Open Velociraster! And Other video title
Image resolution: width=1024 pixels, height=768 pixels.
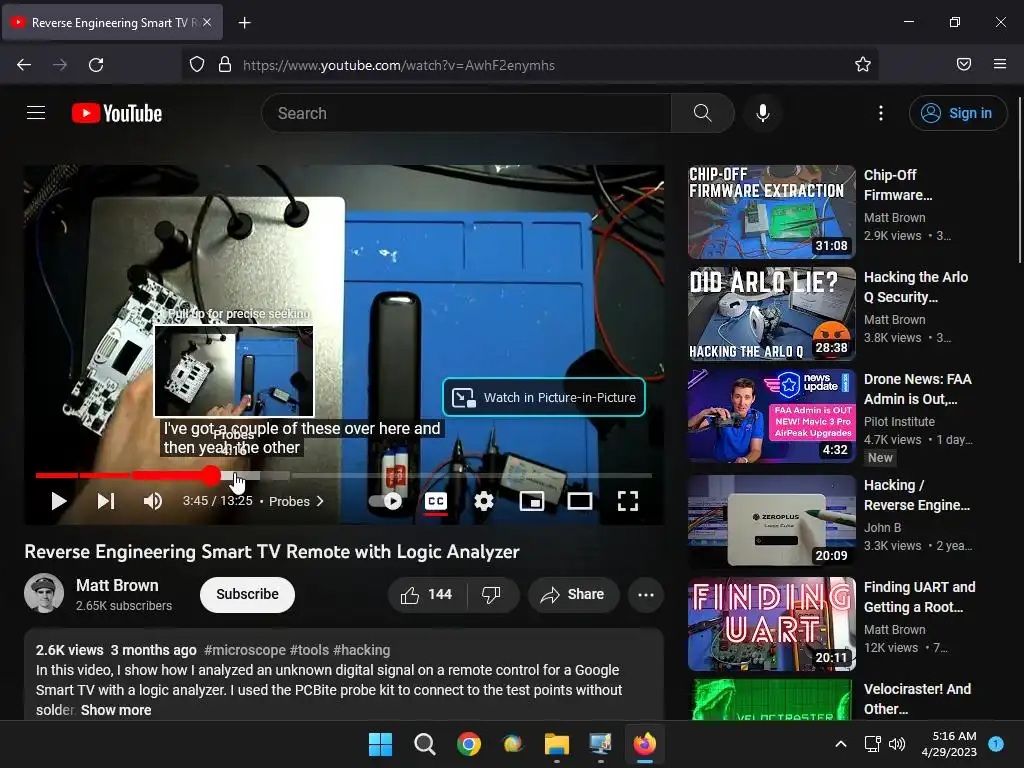click(917, 699)
